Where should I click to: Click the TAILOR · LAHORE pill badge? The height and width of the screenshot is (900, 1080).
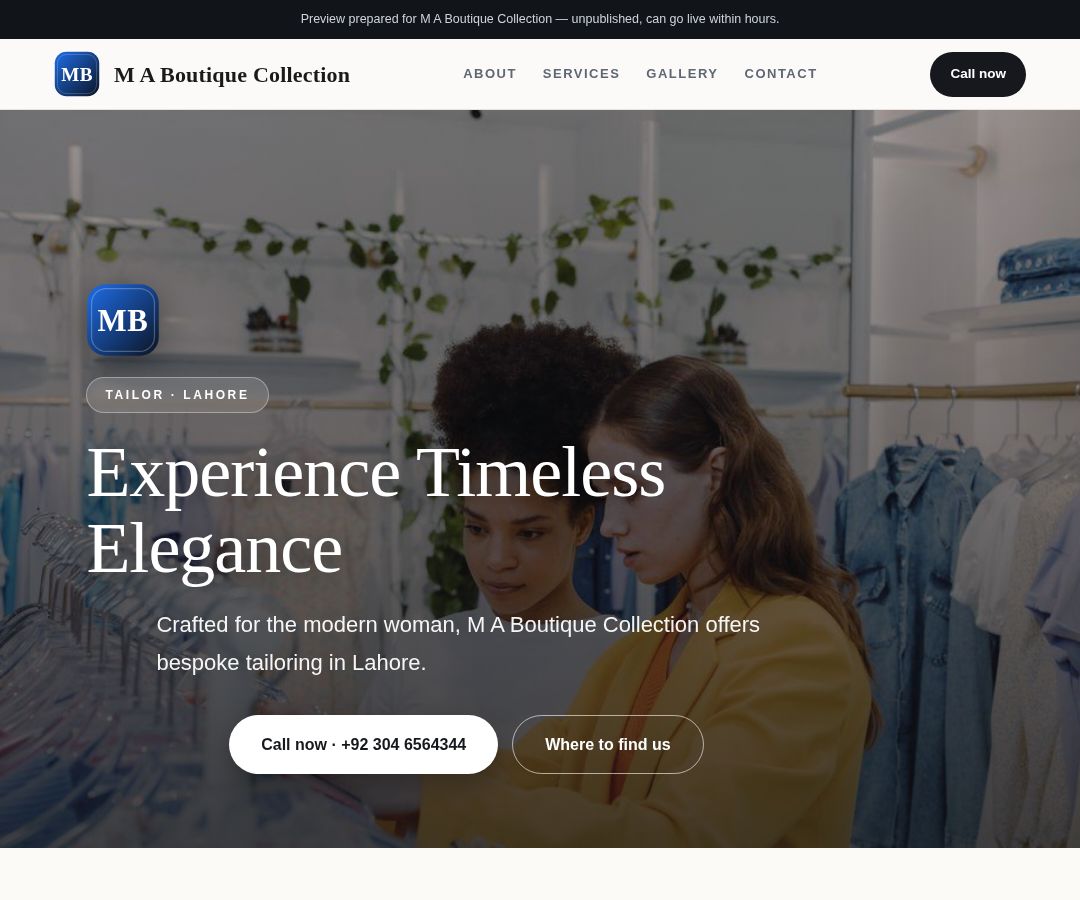(x=177, y=395)
